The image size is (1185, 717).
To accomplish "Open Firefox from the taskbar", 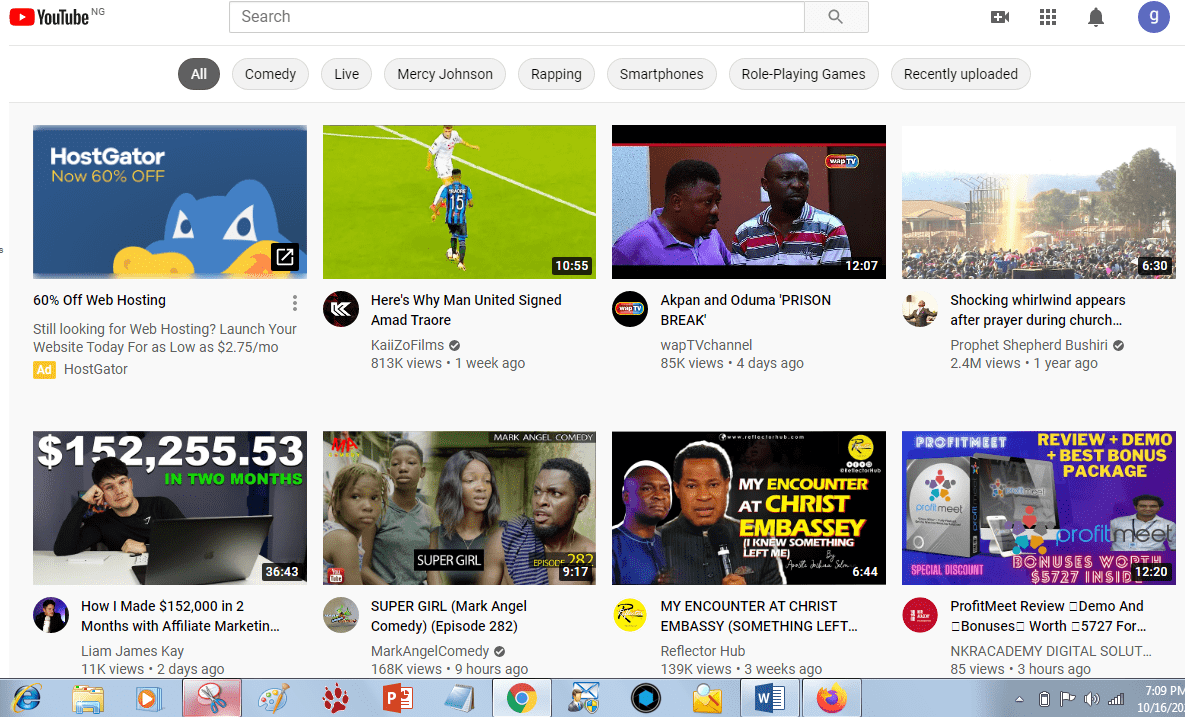I will click(x=831, y=698).
